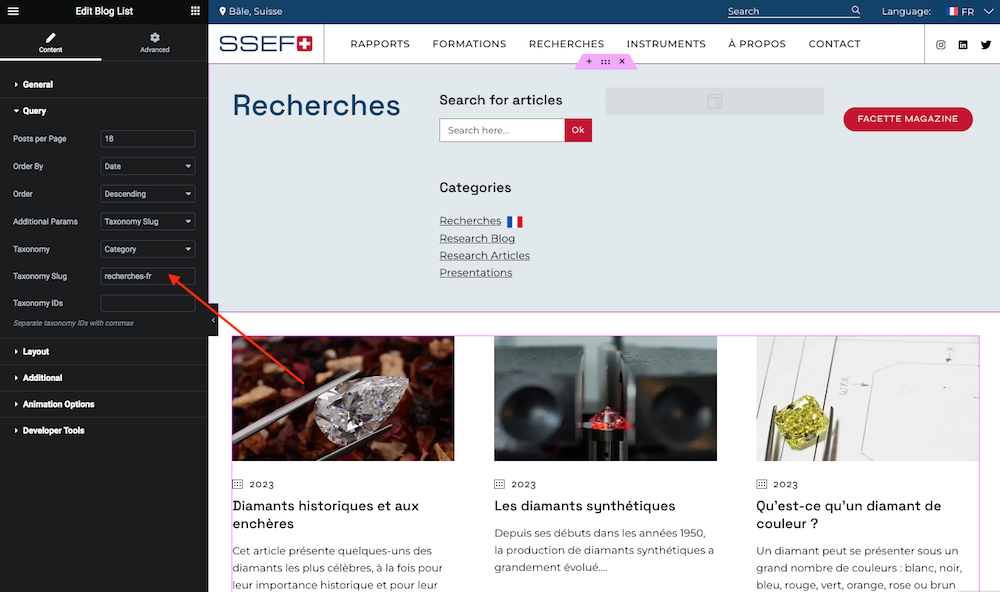Expand the Developer Tools section
Viewport: 1000px width, 592px height.
pos(54,431)
